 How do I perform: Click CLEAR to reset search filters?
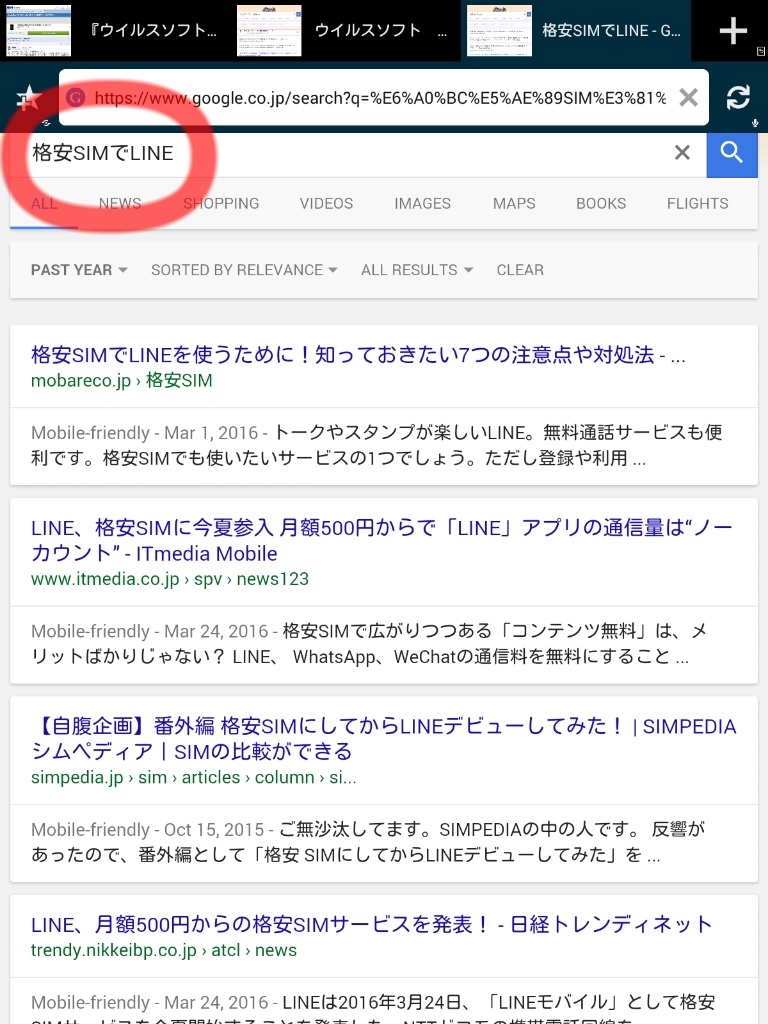coord(520,270)
